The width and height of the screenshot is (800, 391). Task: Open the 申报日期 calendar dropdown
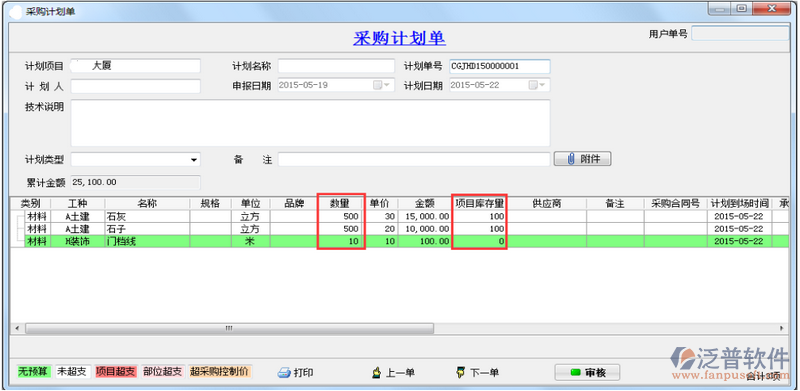click(x=382, y=85)
